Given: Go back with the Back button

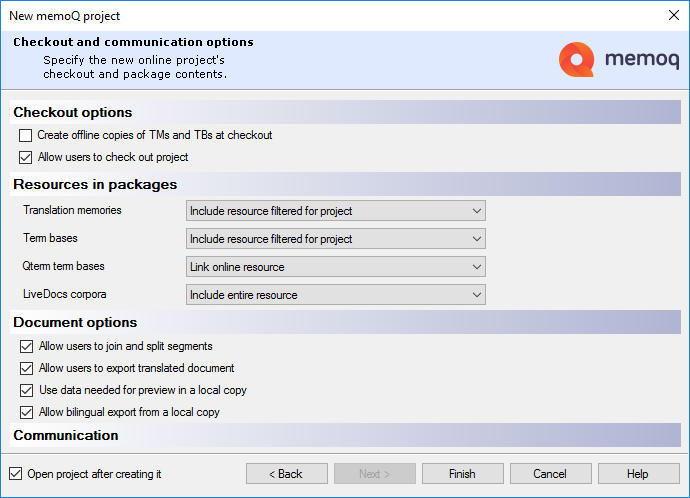Looking at the screenshot, I should pos(286,474).
